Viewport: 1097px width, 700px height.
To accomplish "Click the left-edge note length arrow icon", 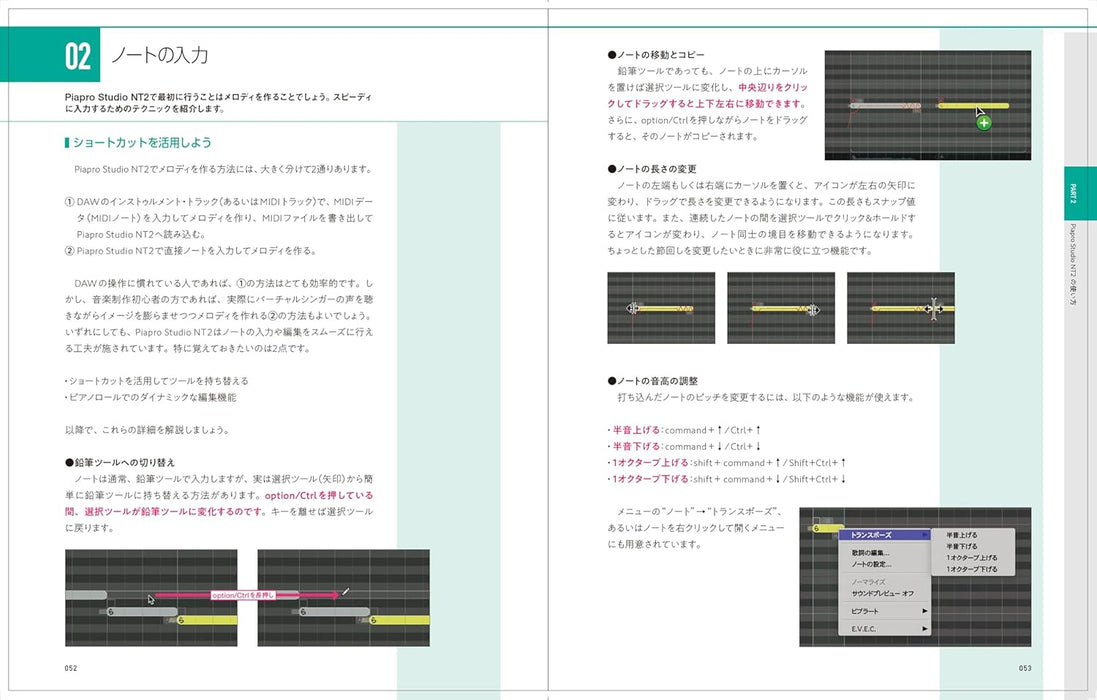I will tap(631, 308).
